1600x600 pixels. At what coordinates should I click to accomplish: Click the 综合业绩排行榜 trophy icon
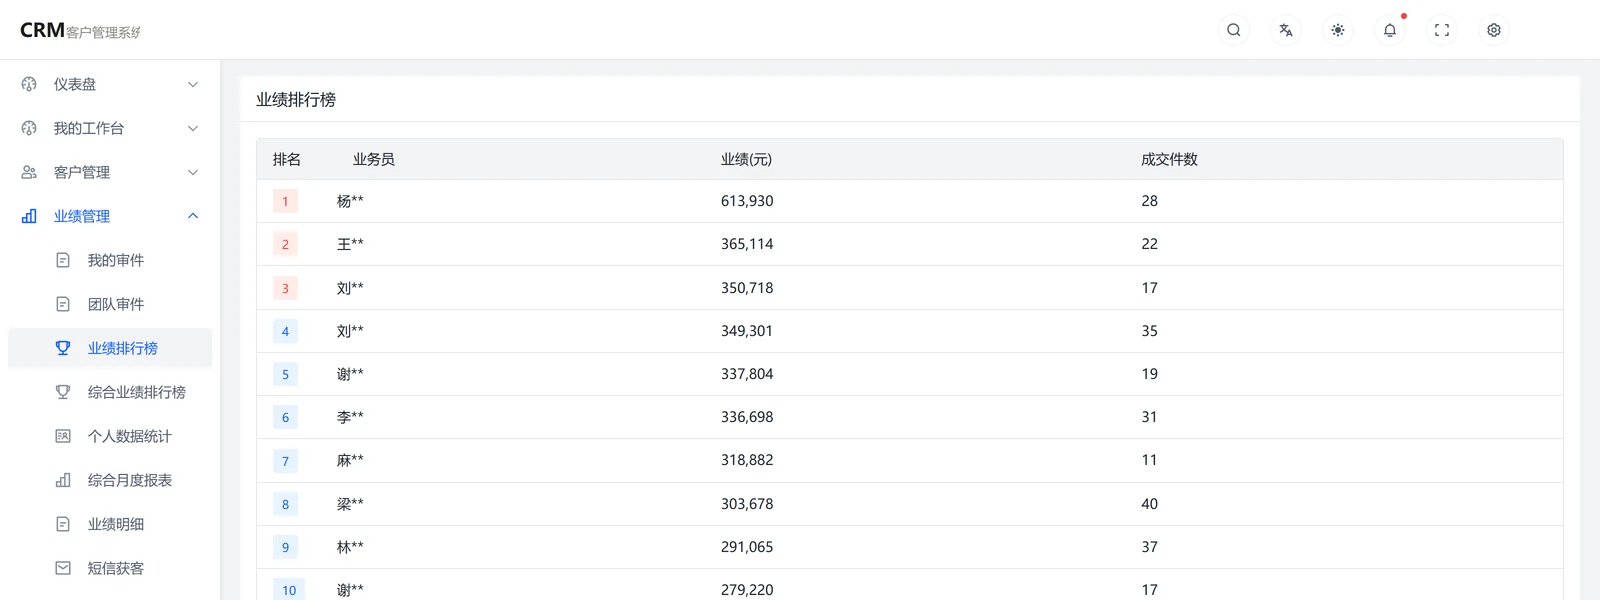(x=63, y=392)
